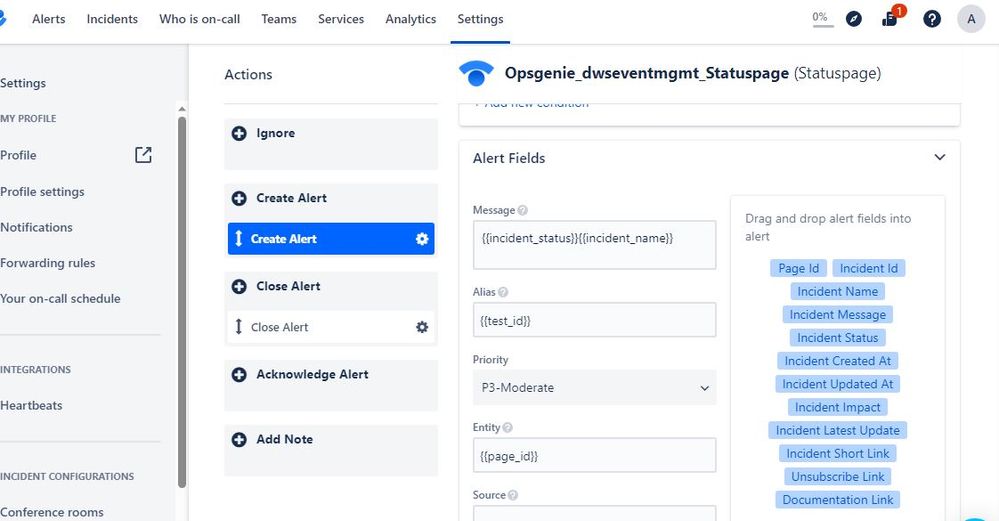
Task: Click the 0% progress indicator
Action: click(823, 18)
